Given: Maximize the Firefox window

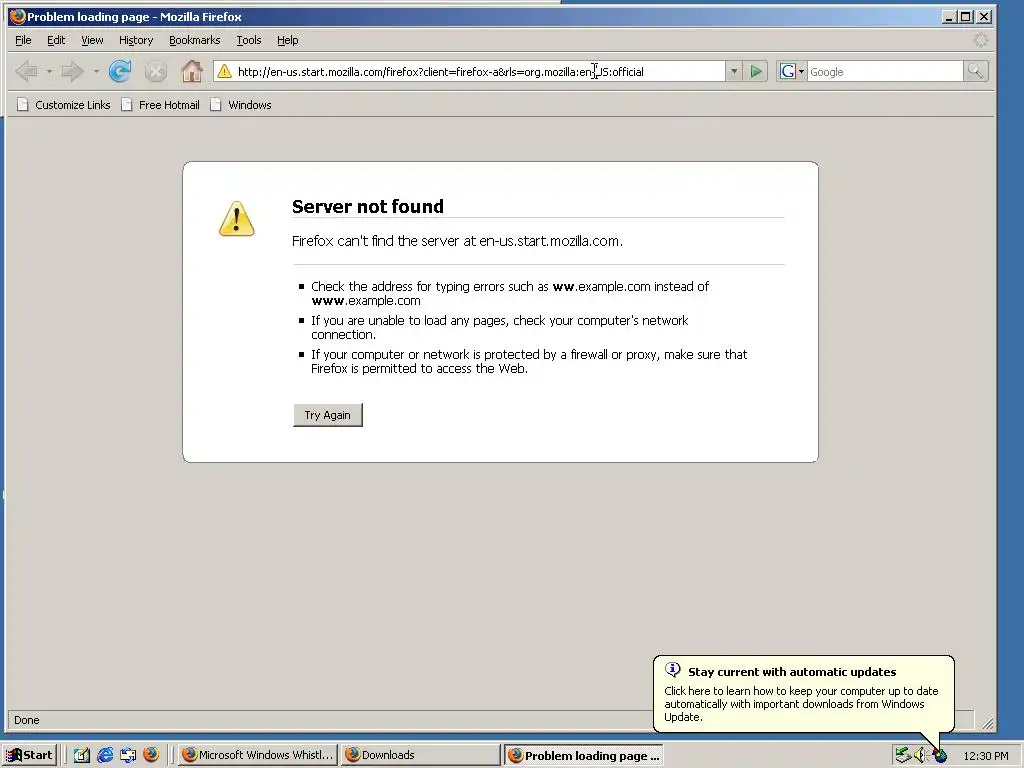Looking at the screenshot, I should 967,16.
